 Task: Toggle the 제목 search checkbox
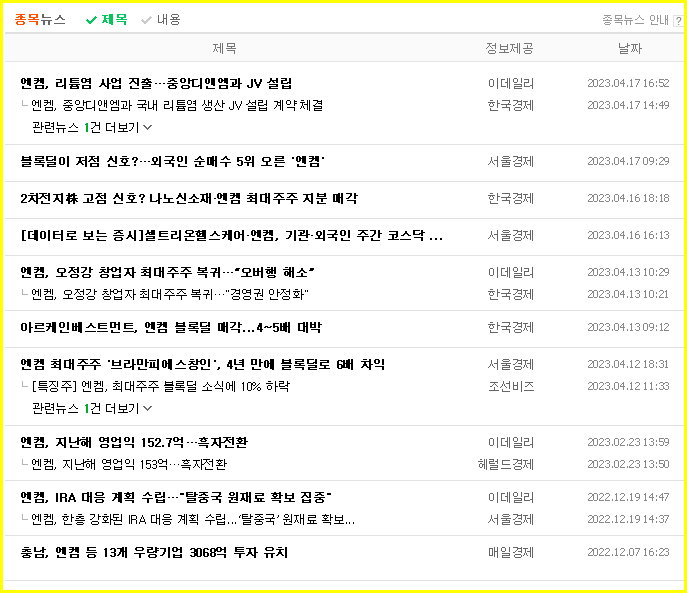click(106, 20)
